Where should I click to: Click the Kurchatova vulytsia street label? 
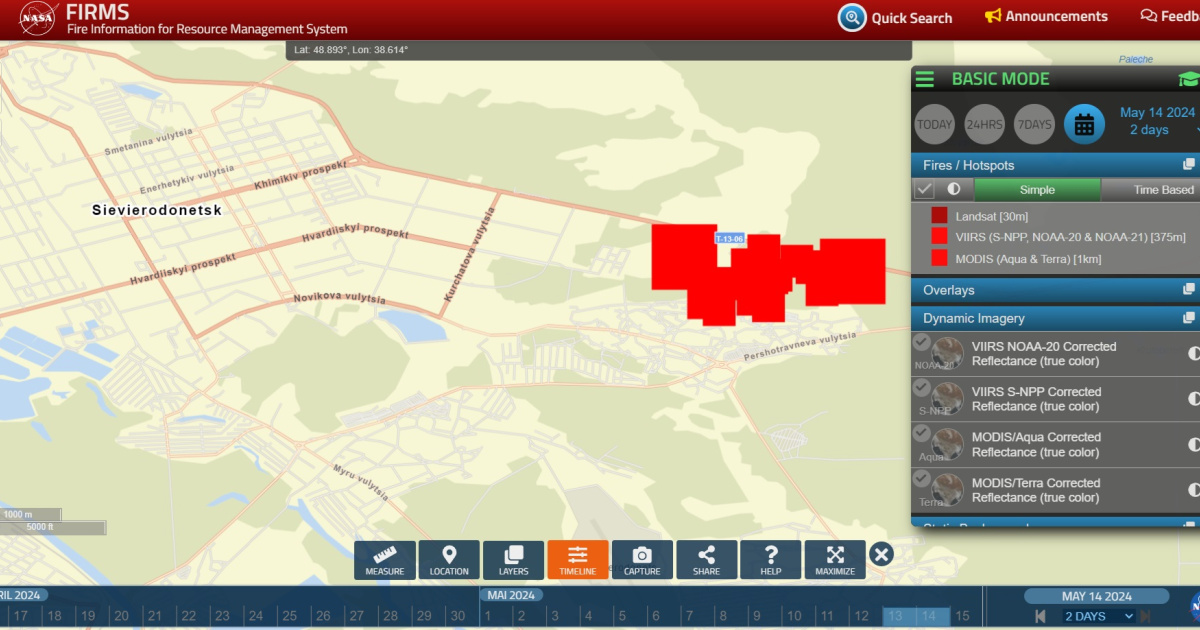[x=470, y=256]
